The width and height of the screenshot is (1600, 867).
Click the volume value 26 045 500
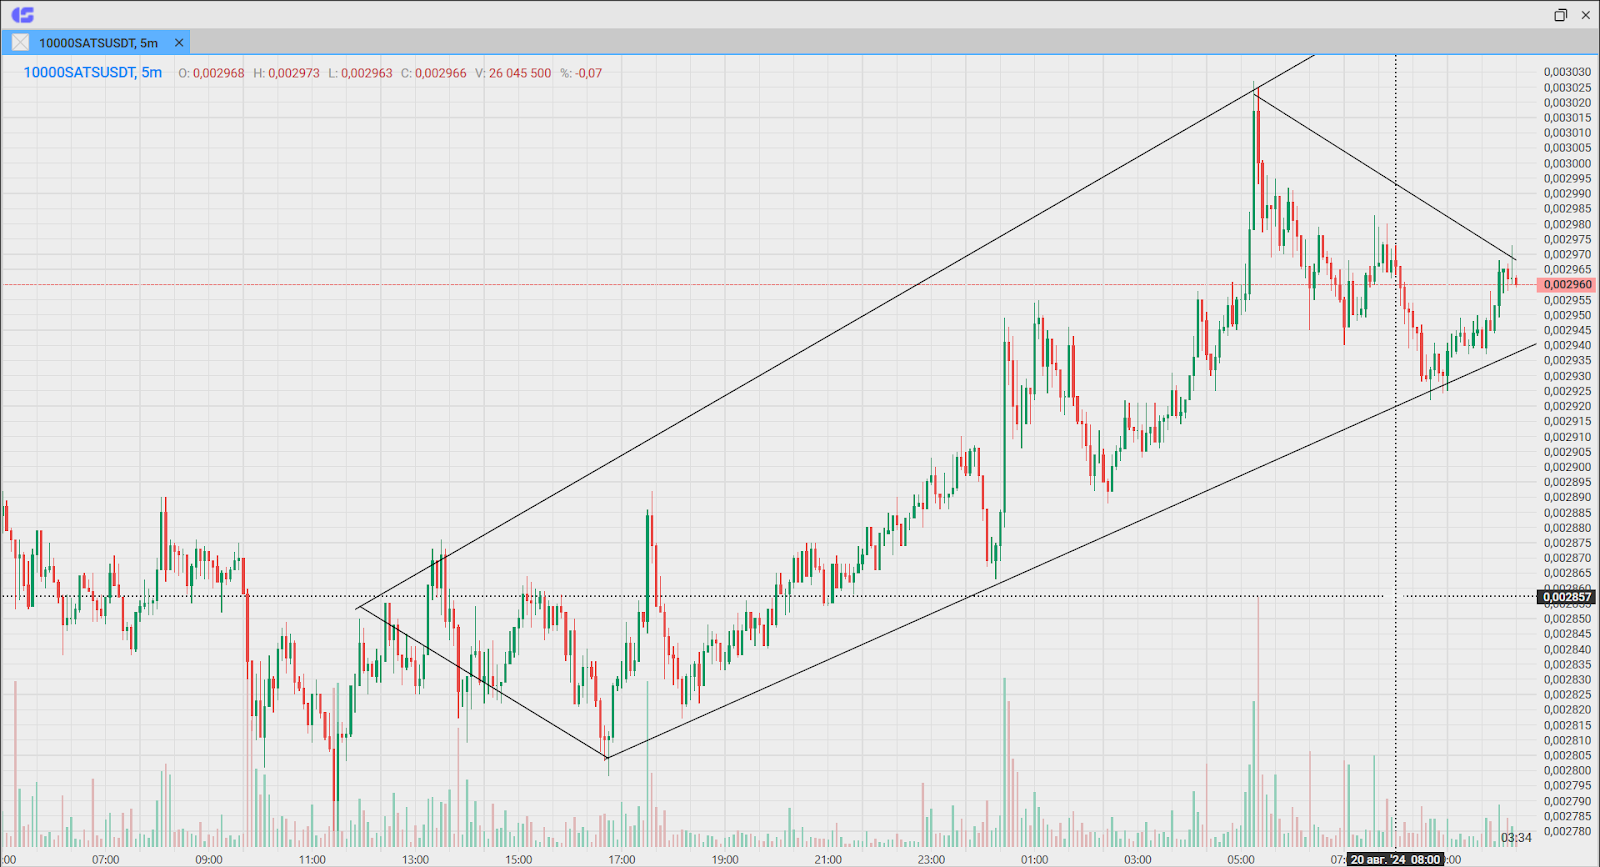click(519, 73)
